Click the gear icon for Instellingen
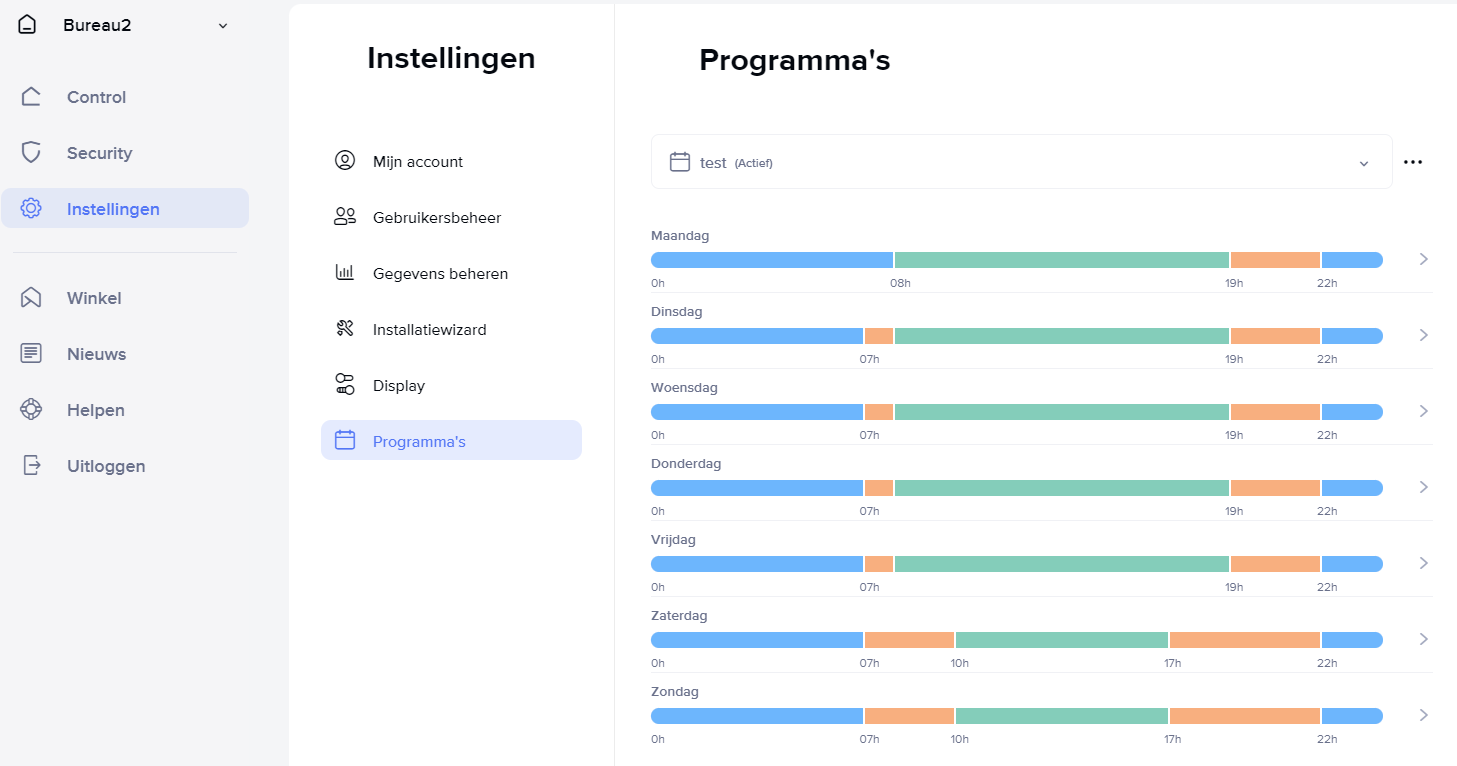The width and height of the screenshot is (1457, 766). click(x=31, y=209)
